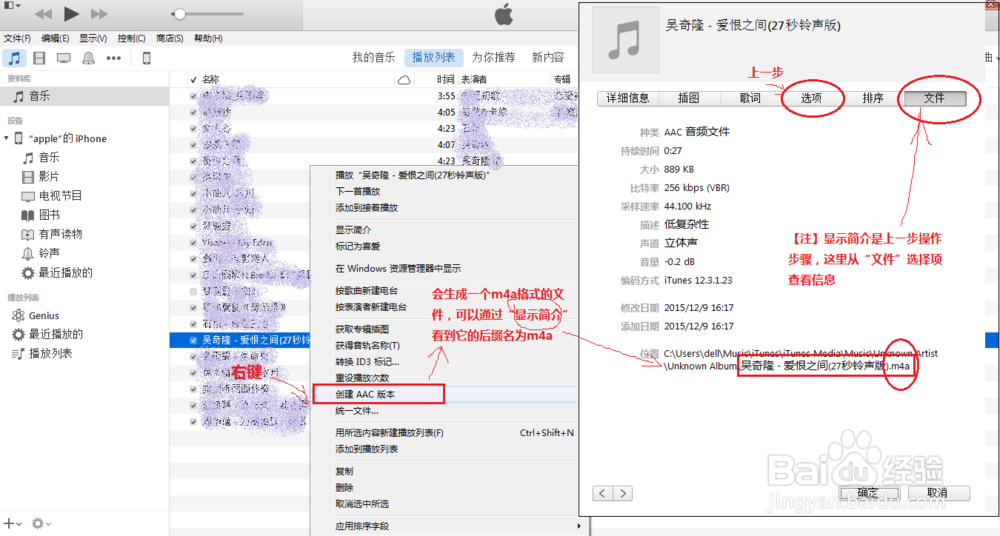
Task: Open the 编辑(E) menu
Action: tap(55, 38)
